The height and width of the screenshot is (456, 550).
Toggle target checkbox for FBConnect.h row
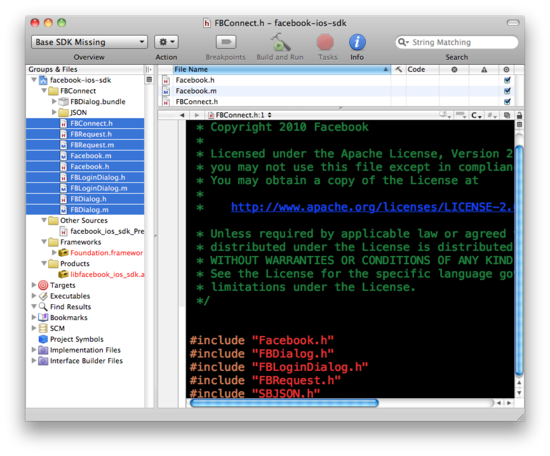point(507,102)
